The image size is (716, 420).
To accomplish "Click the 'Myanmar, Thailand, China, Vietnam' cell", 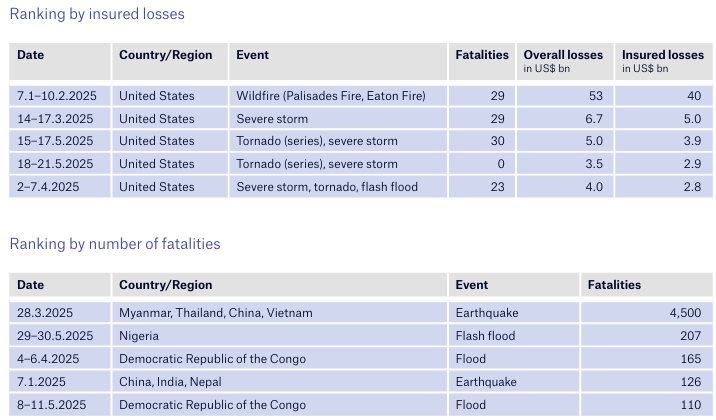I will tap(279, 313).
